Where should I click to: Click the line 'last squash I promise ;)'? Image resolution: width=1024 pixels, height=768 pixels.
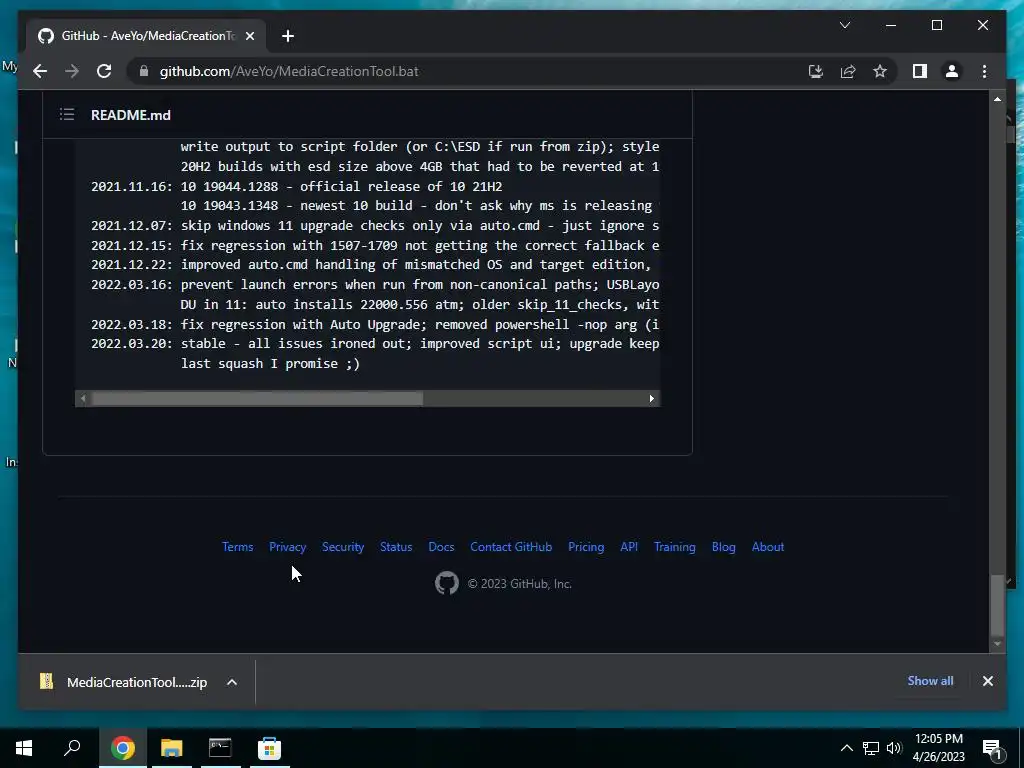tap(270, 364)
